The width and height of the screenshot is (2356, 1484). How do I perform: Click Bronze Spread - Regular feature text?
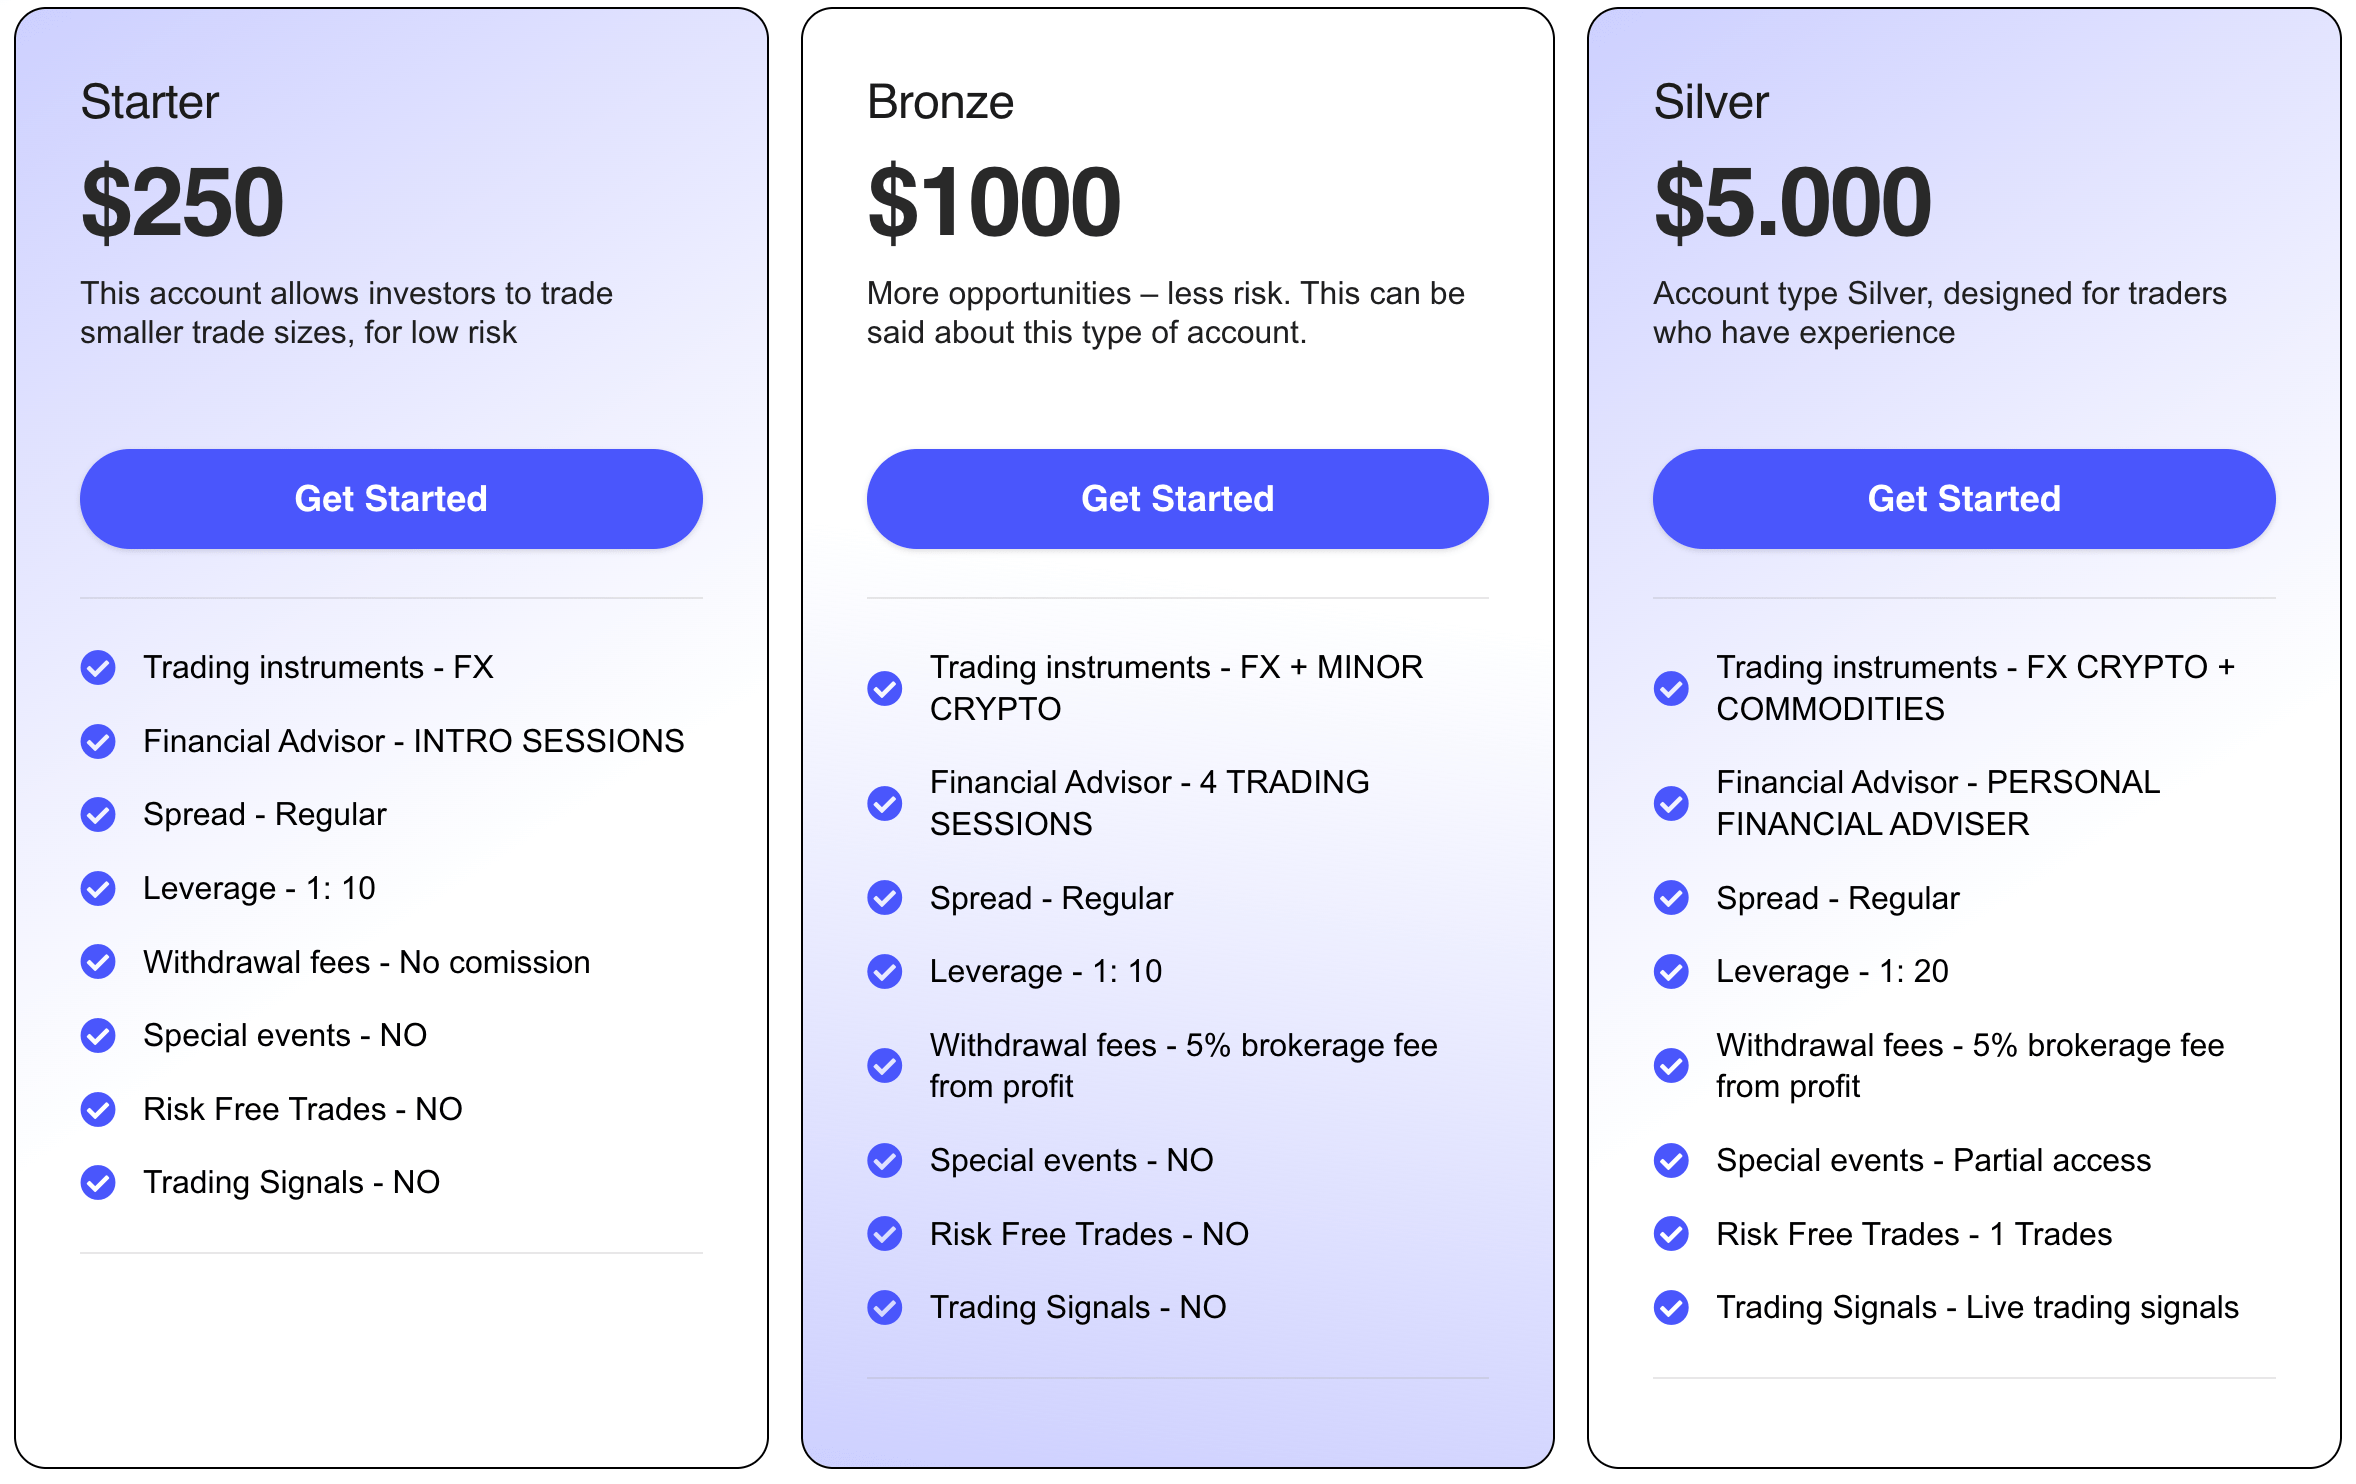(x=1051, y=898)
